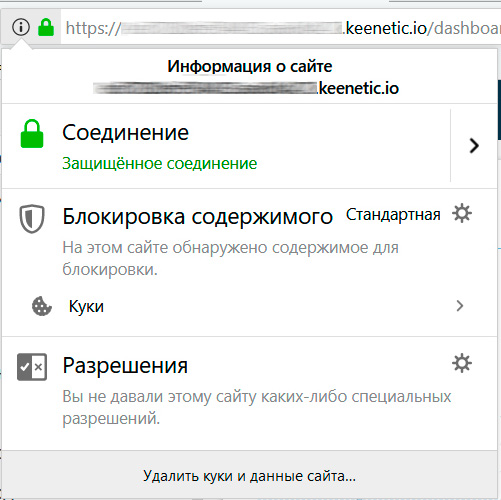Click the Блокировка содержимого heading
The image size is (501, 500).
(198, 217)
